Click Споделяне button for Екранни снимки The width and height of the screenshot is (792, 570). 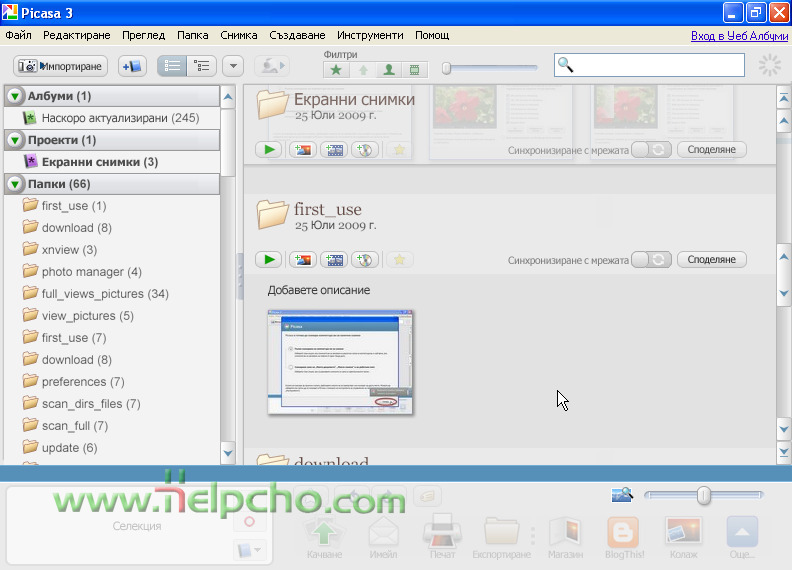tap(711, 150)
